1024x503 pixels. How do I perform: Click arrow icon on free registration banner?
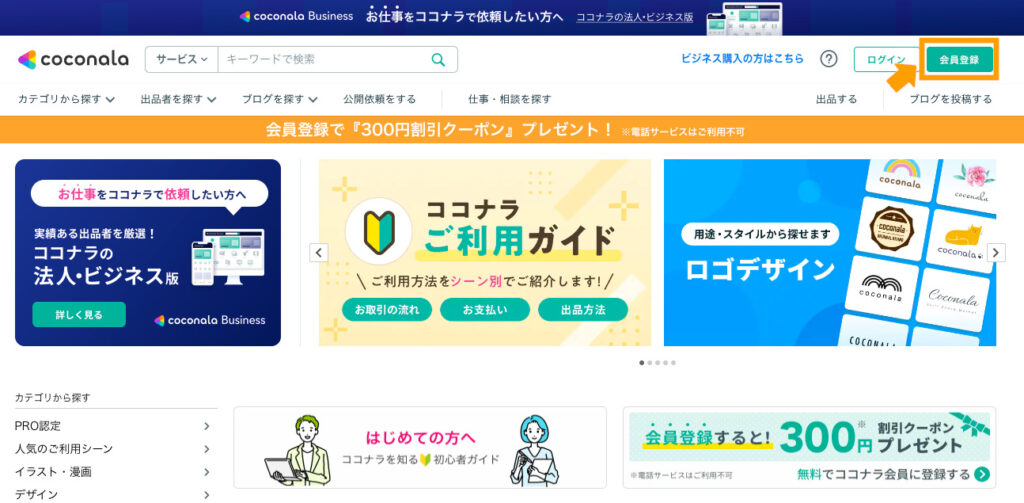(982, 474)
